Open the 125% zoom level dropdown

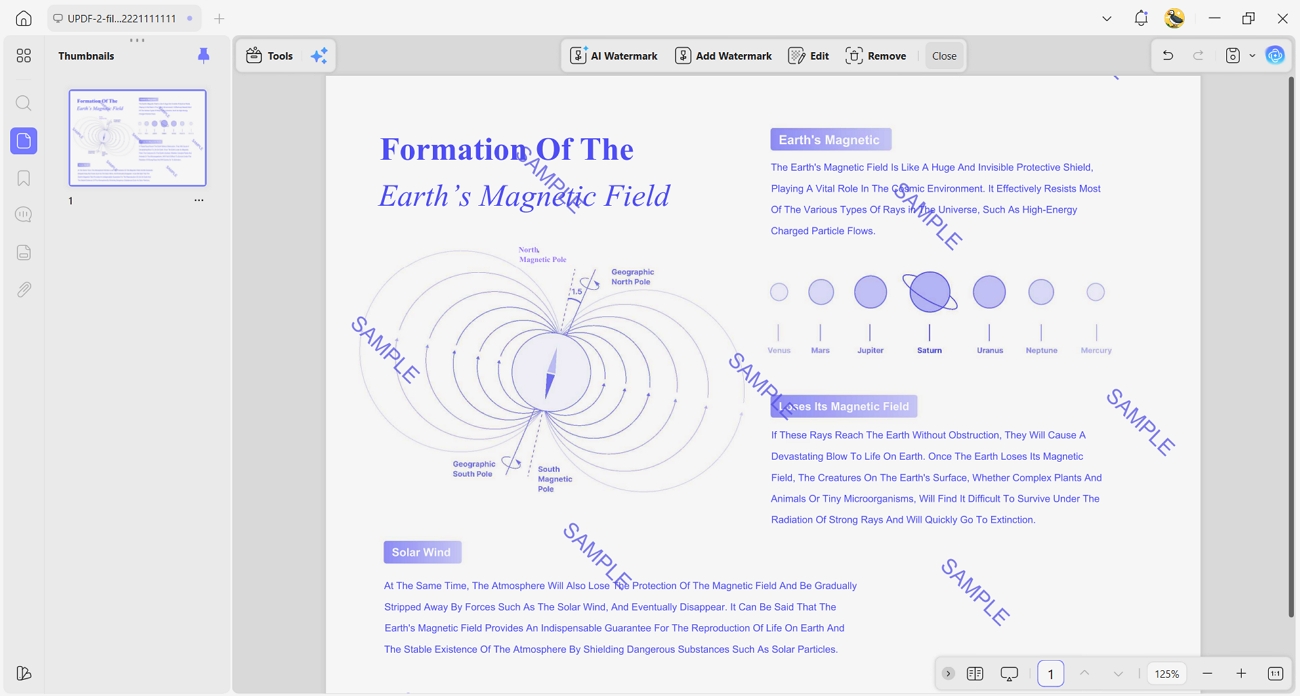(x=1167, y=674)
